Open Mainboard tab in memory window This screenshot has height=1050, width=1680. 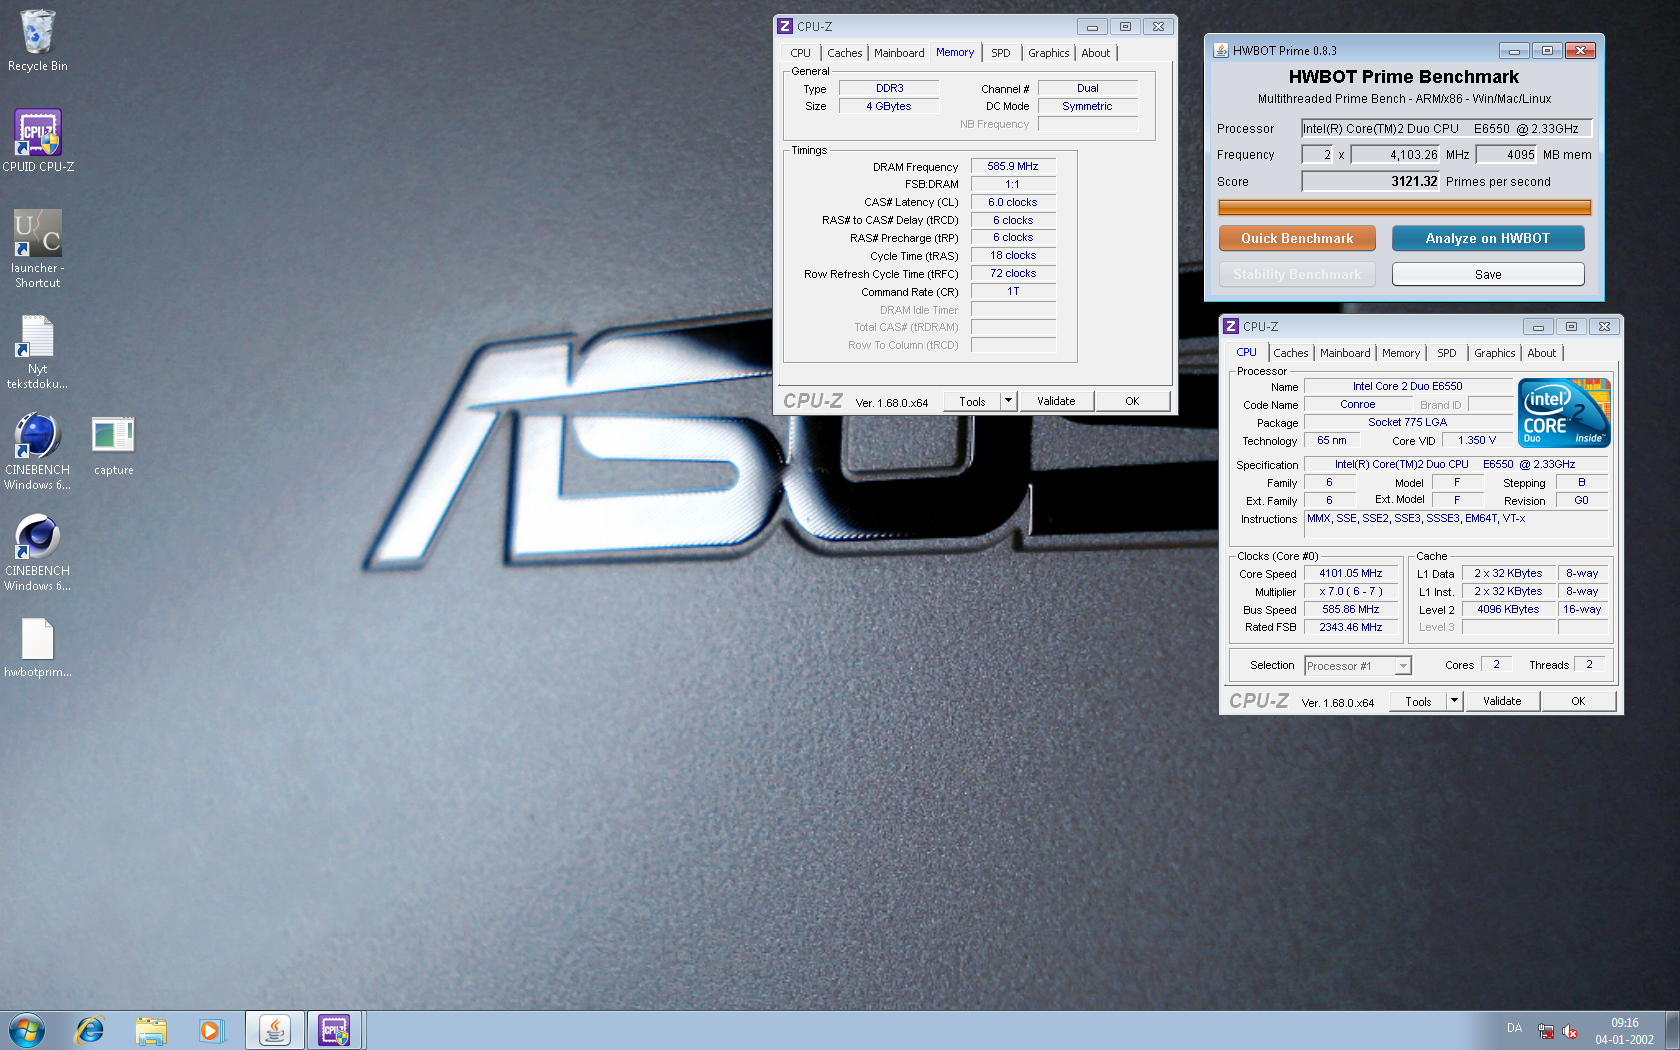(x=899, y=53)
